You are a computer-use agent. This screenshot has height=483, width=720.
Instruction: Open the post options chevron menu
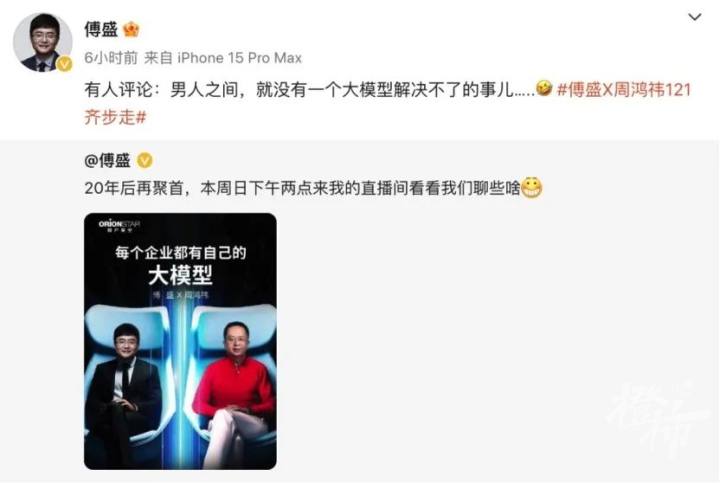pos(694,17)
